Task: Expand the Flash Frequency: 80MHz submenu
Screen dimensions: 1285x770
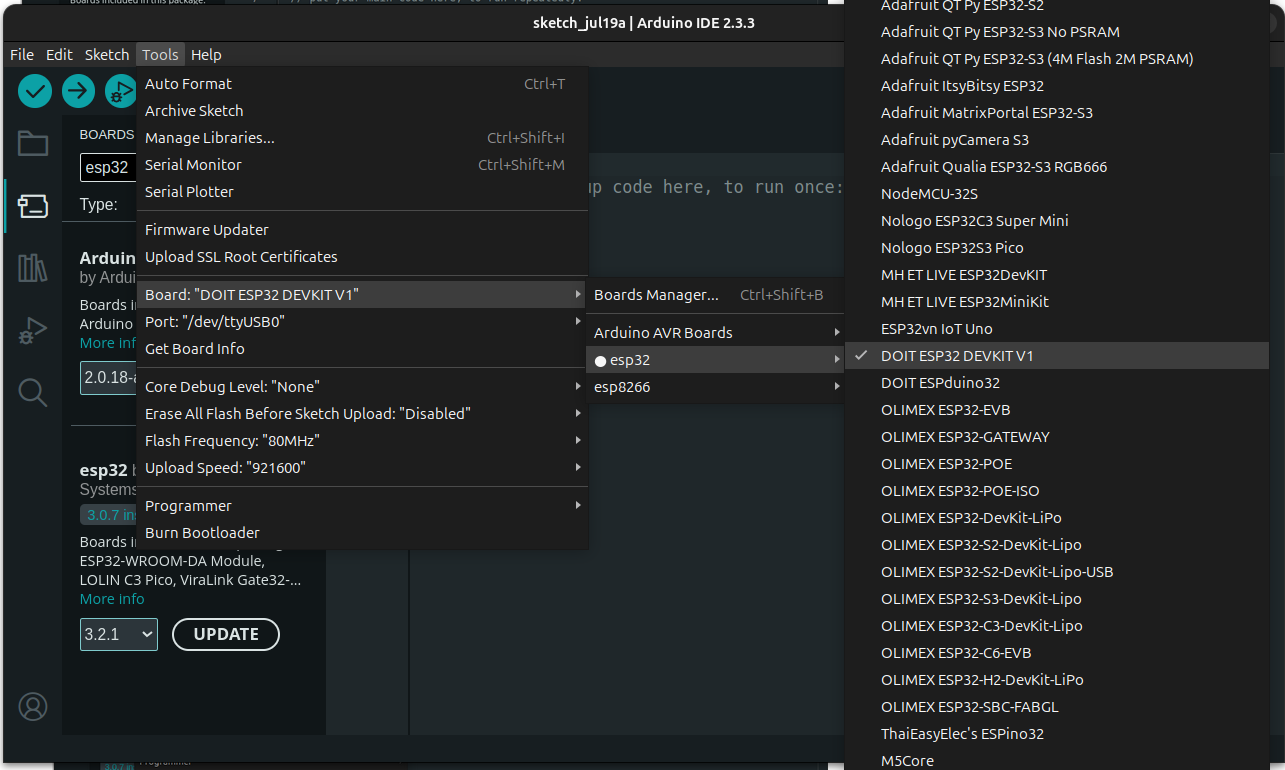Action: click(x=362, y=441)
